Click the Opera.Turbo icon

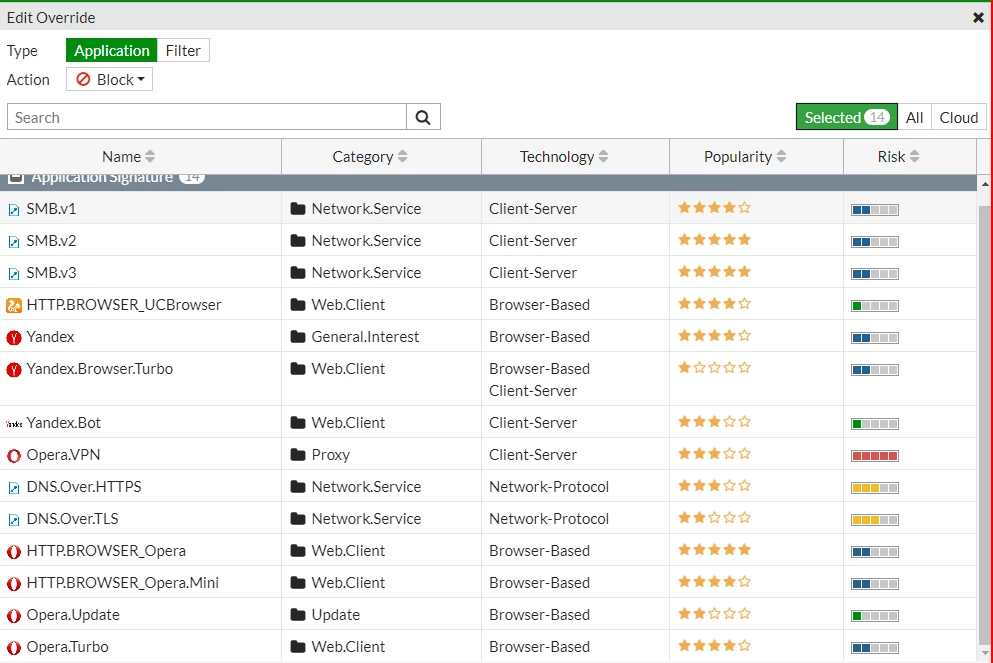coord(14,647)
